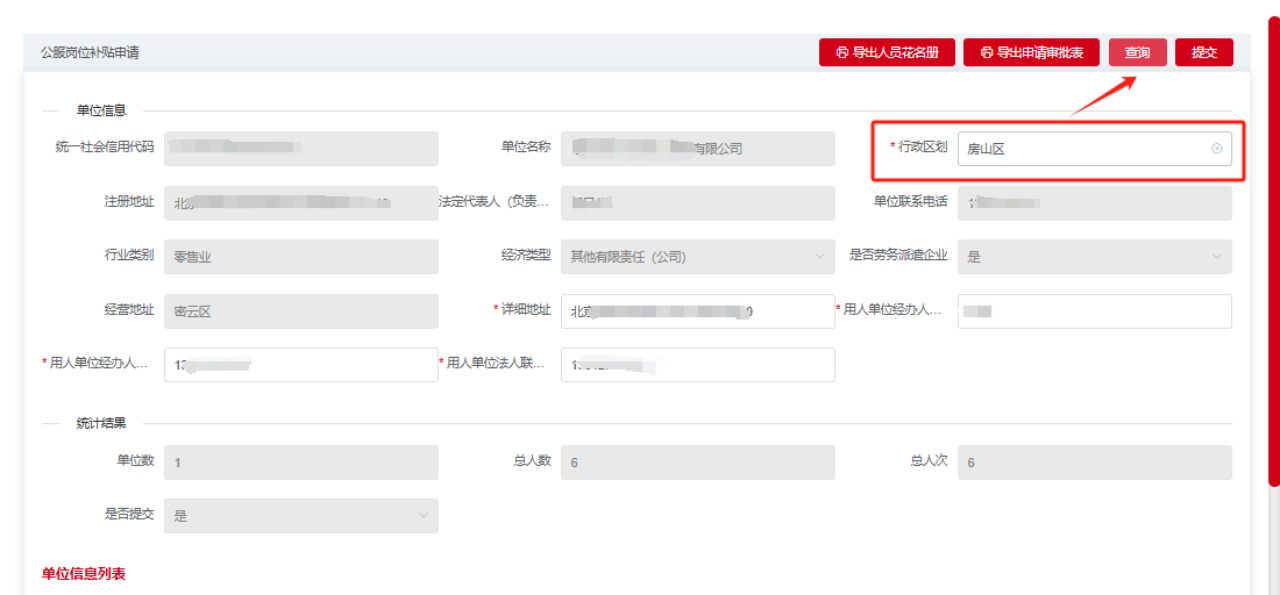The width and height of the screenshot is (1280, 595).
Task: Expand the 经济类型 dropdown
Action: tap(820, 257)
